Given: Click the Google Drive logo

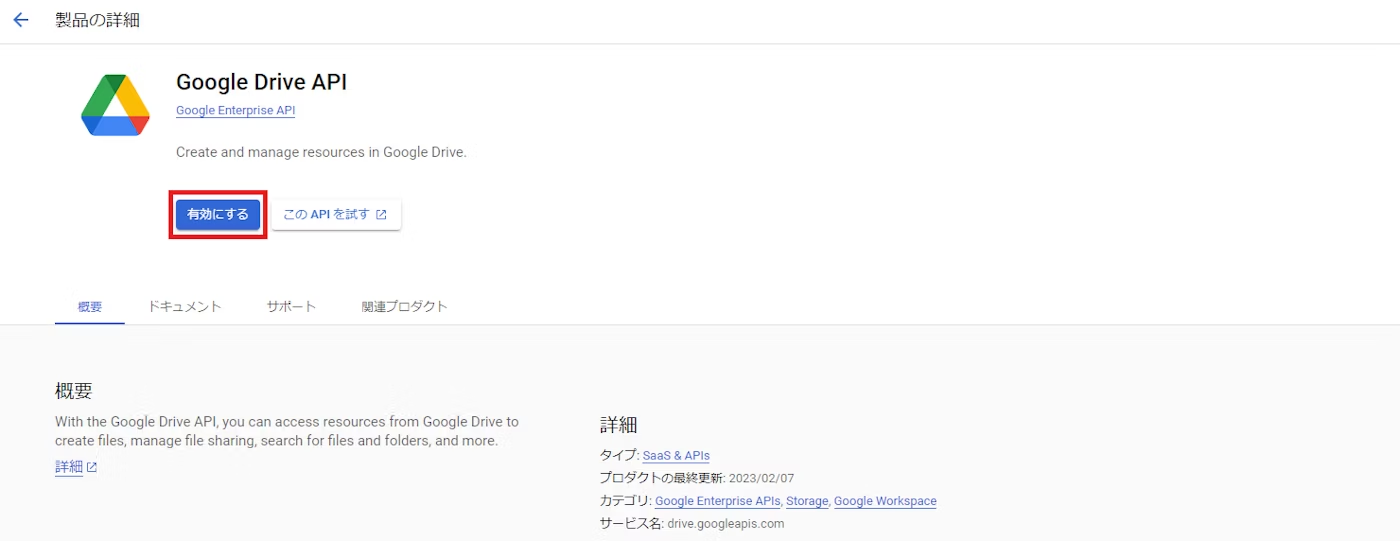Looking at the screenshot, I should 115,105.
